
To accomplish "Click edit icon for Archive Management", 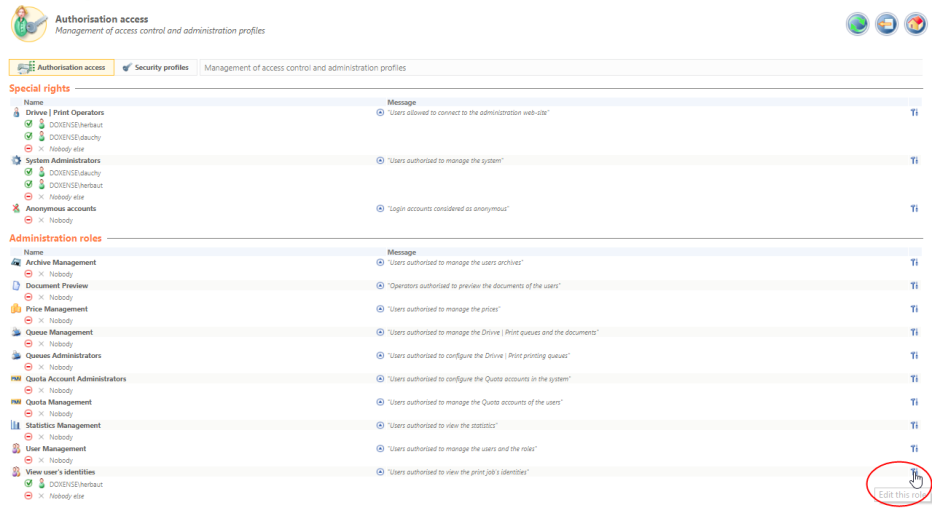I will (x=913, y=263).
